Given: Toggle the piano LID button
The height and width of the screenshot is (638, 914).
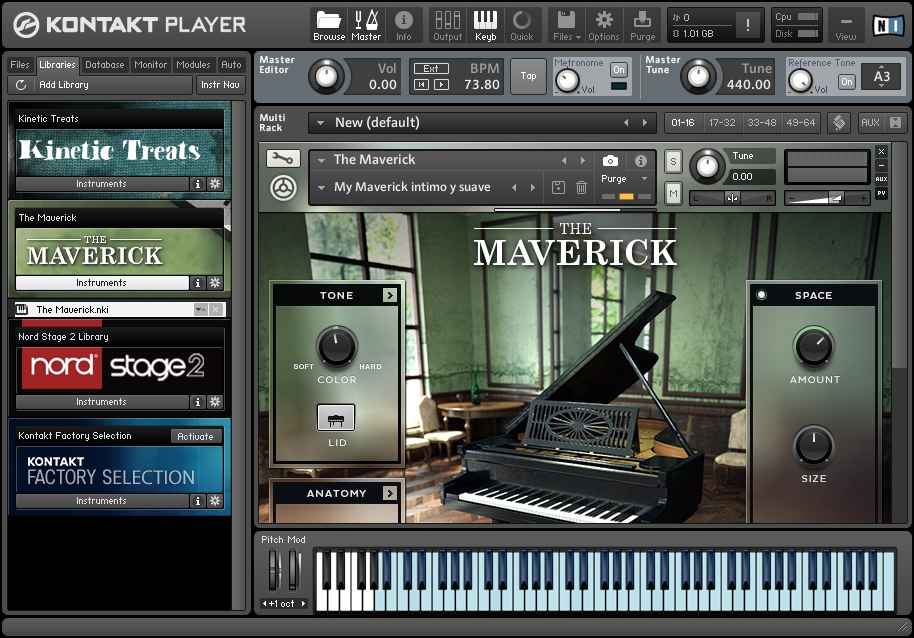Looking at the screenshot, I should coord(336,418).
